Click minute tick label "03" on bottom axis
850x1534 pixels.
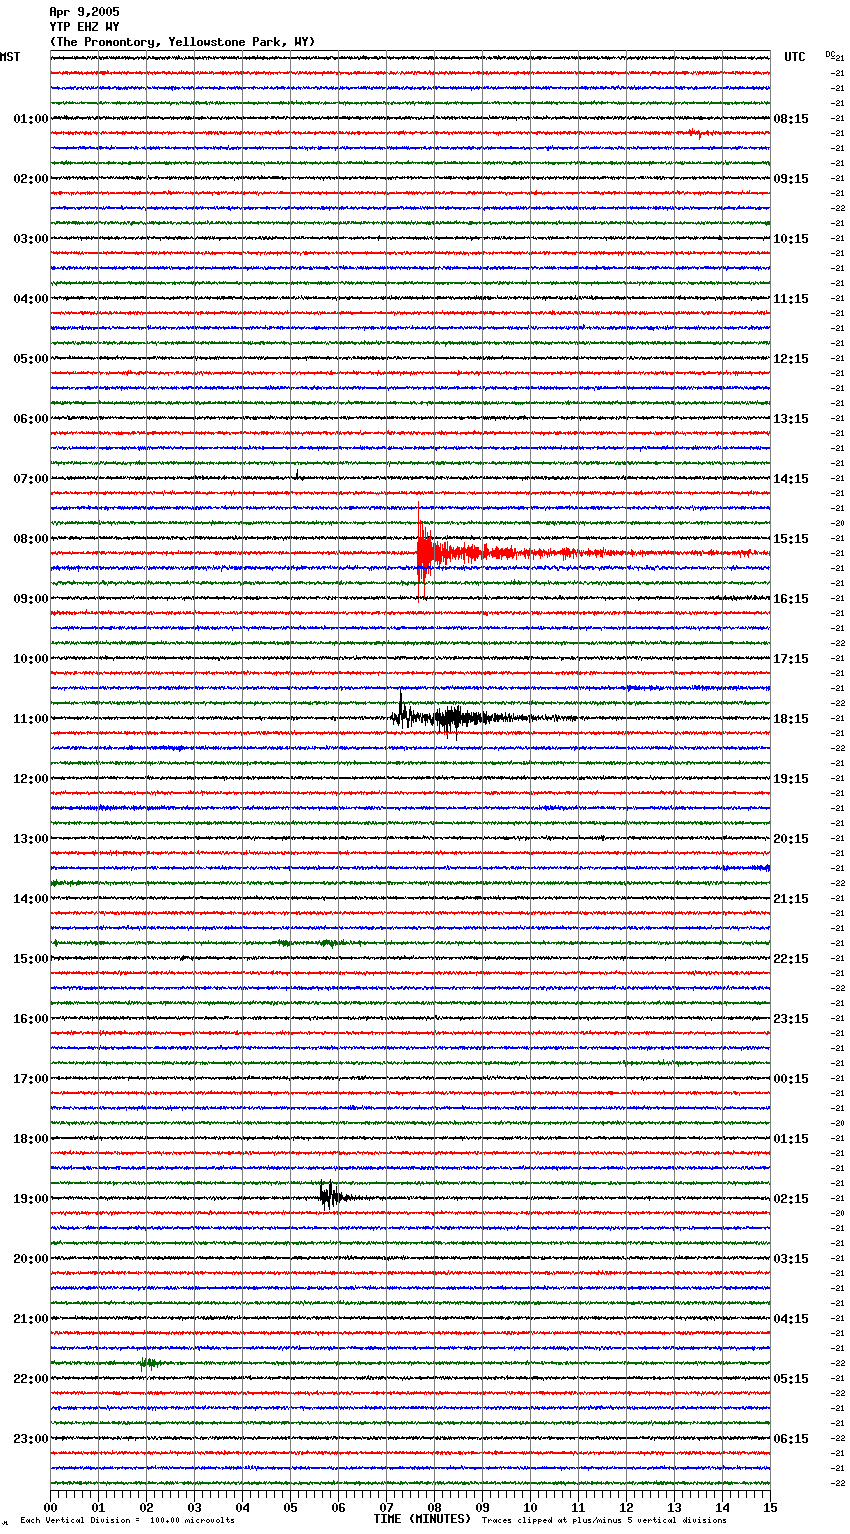point(194,1507)
